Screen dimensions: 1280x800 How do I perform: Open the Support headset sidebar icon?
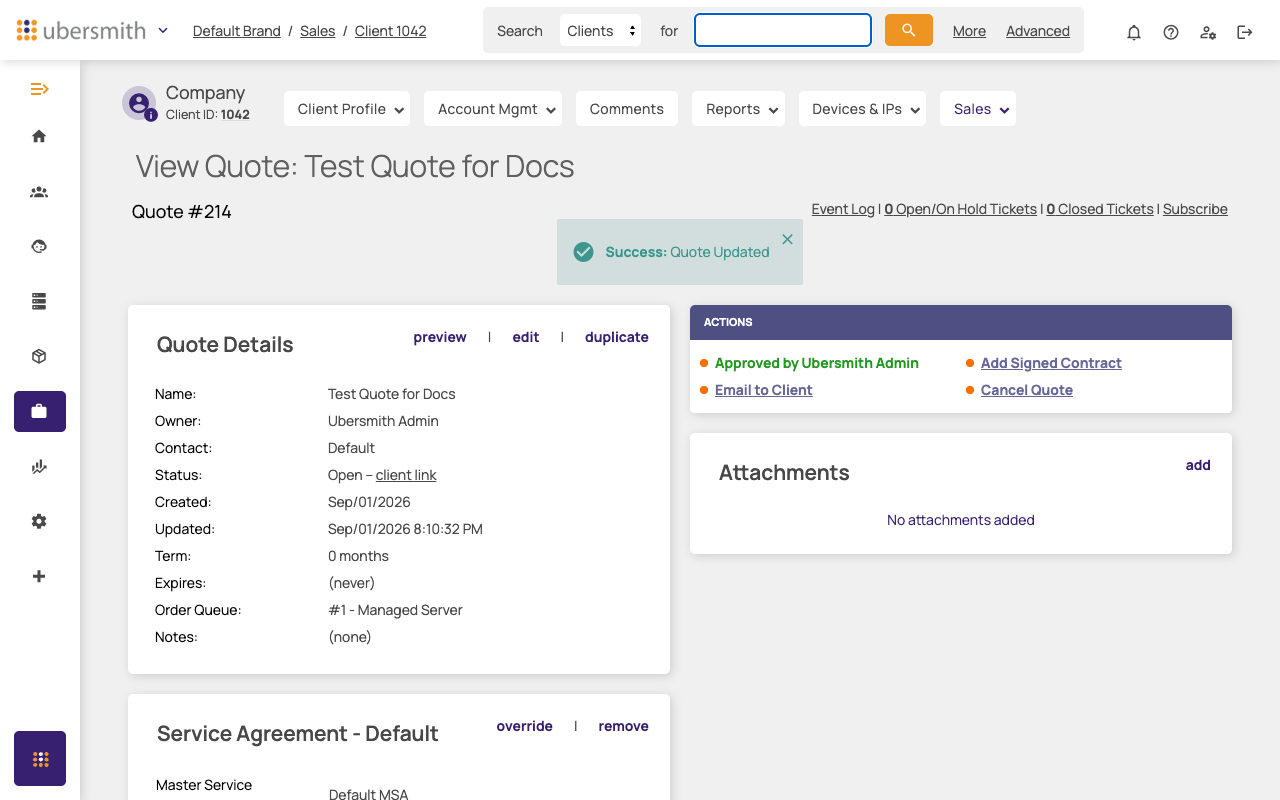click(x=39, y=246)
